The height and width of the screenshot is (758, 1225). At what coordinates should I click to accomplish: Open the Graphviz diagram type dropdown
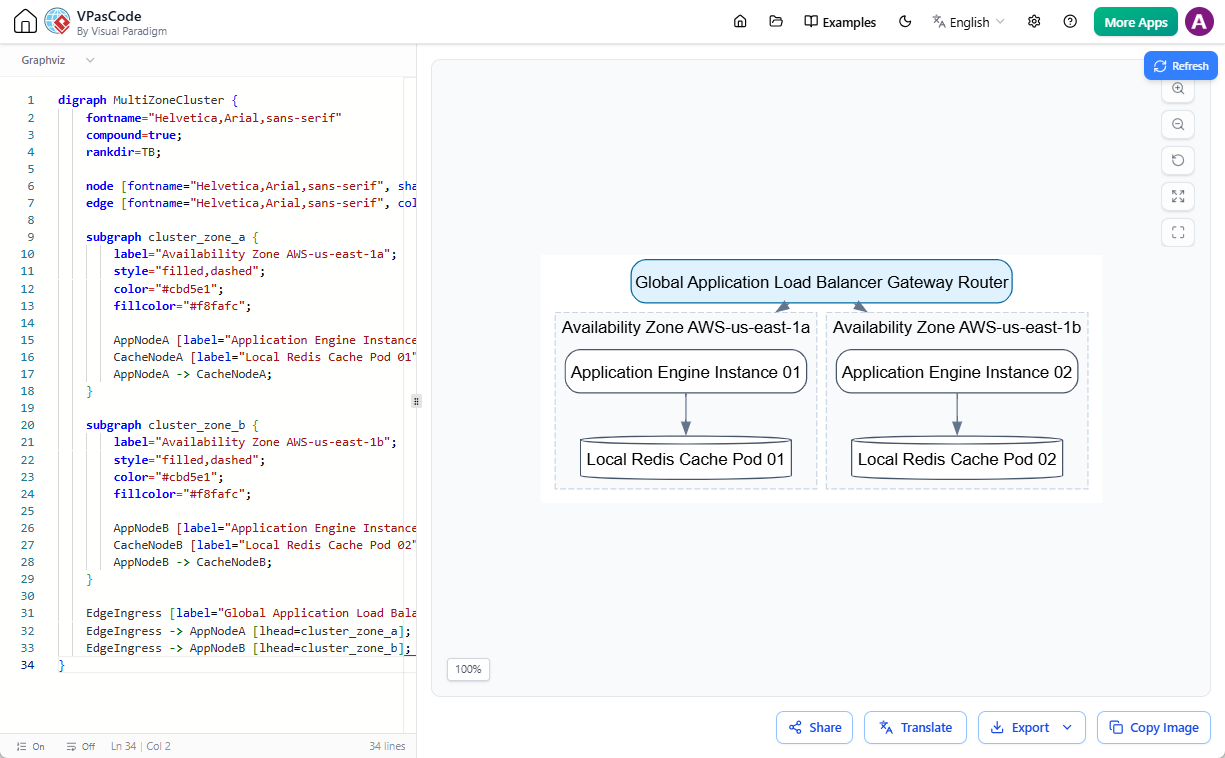pyautogui.click(x=58, y=60)
